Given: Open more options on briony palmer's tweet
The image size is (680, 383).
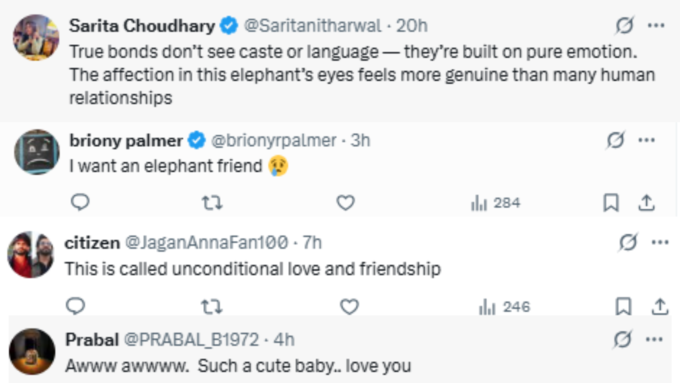Looking at the screenshot, I should click(647, 140).
